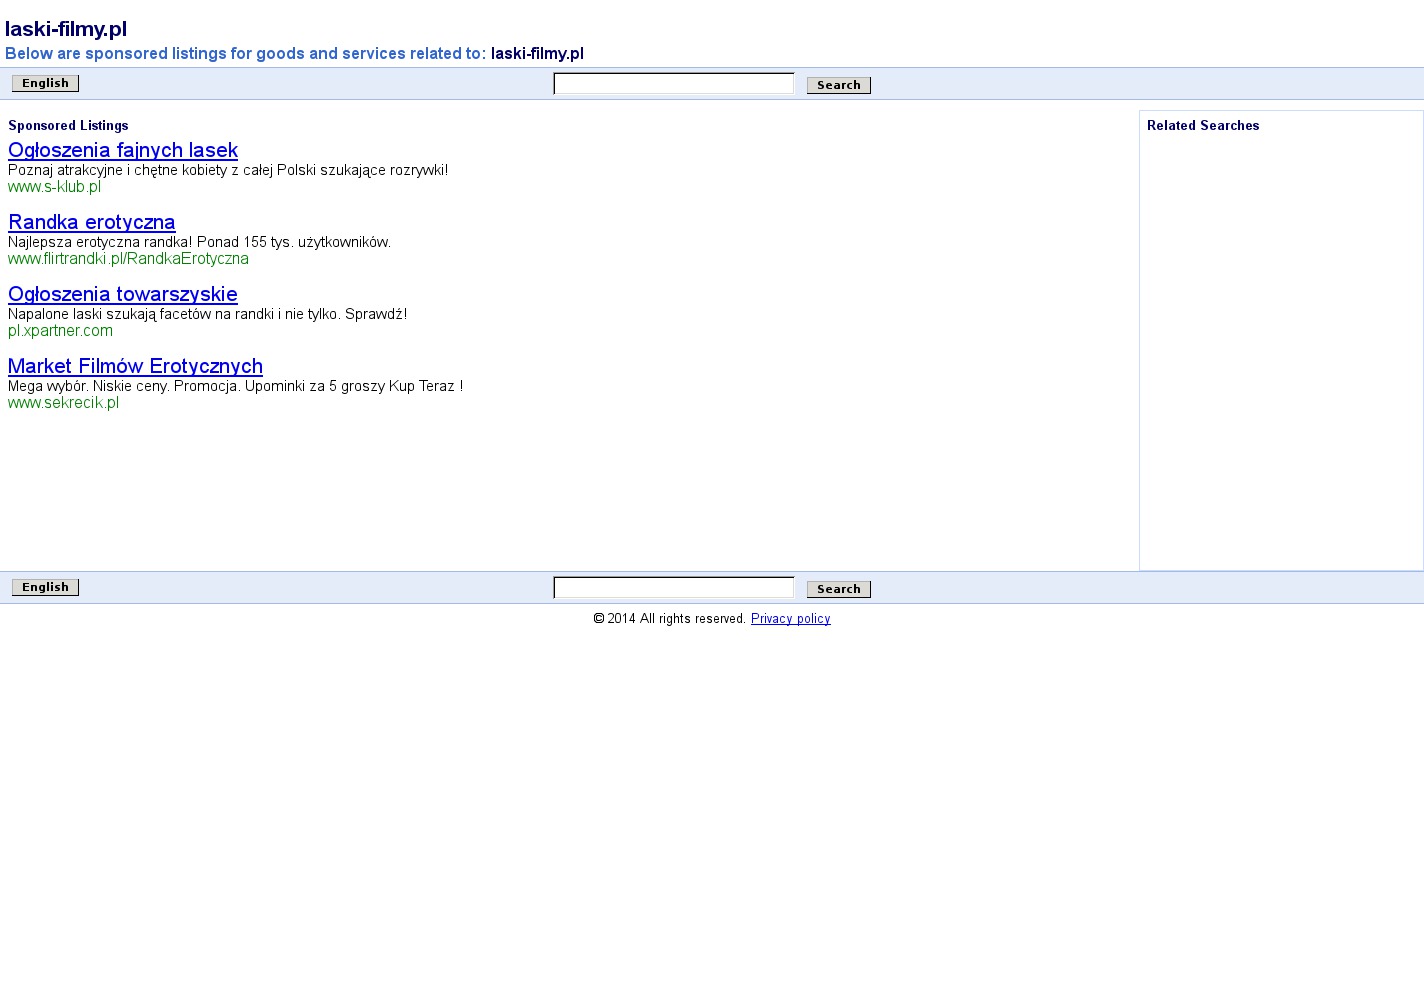Viewport: 1424px width, 1004px height.
Task: Click the laski-filmy.pl page title heading
Action: point(66,29)
